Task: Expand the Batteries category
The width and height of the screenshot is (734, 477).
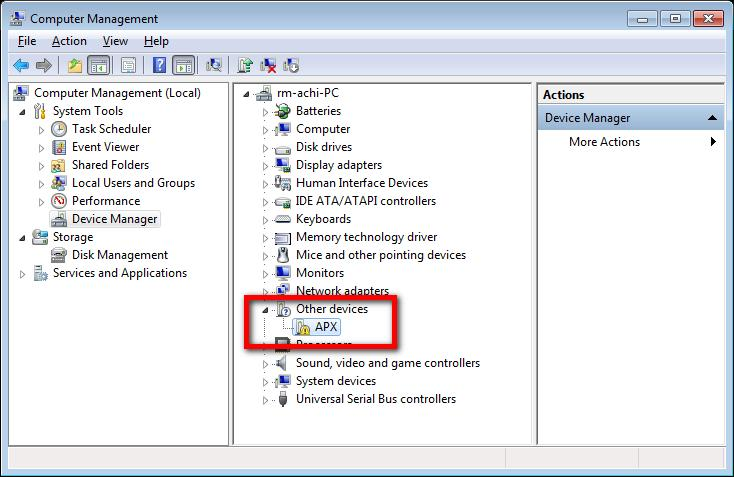Action: [265, 112]
